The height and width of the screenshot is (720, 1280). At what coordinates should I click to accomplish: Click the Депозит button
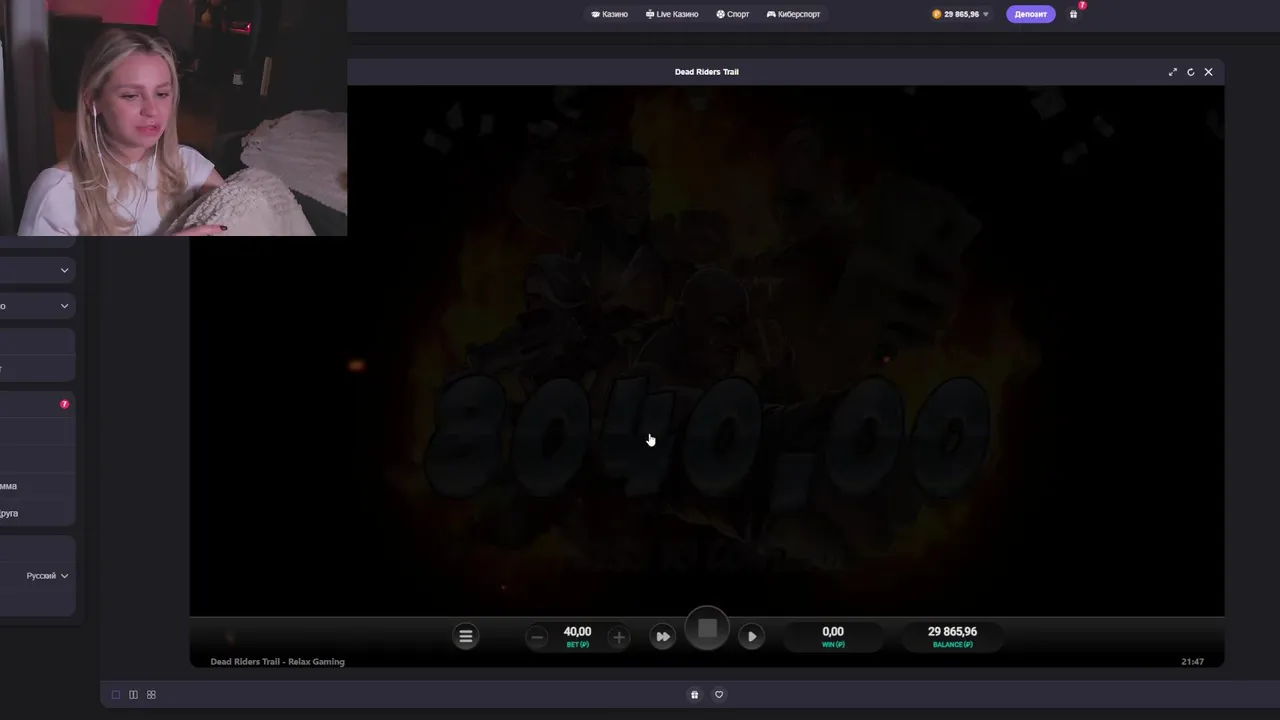pyautogui.click(x=1030, y=14)
